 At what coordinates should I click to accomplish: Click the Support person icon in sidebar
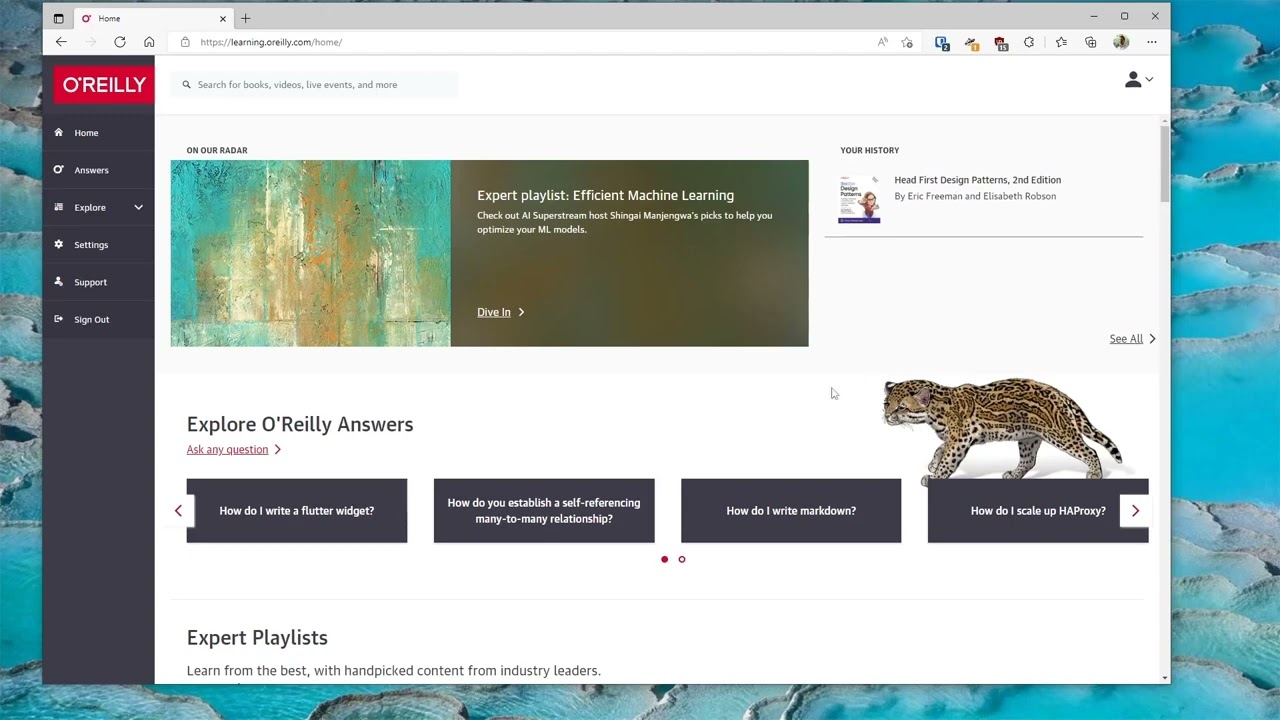tap(58, 281)
